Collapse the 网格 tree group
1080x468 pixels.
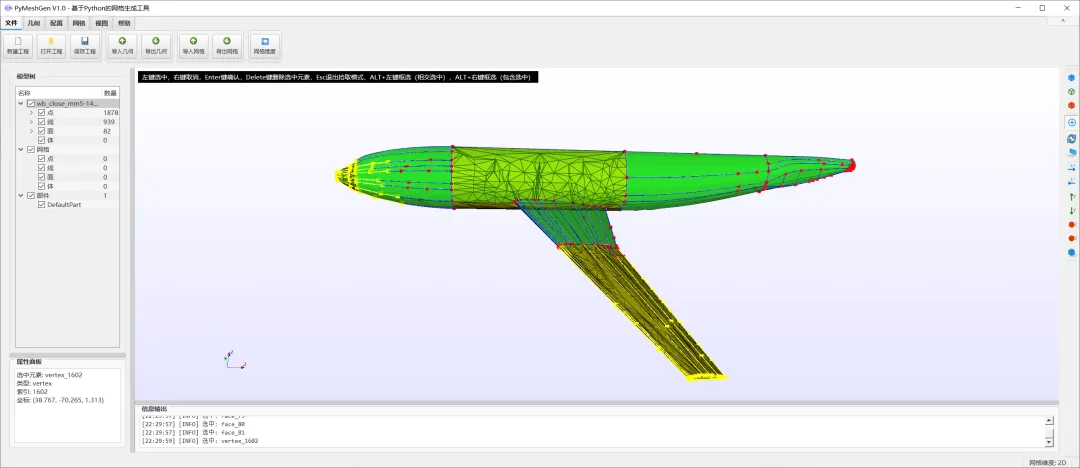click(x=21, y=150)
